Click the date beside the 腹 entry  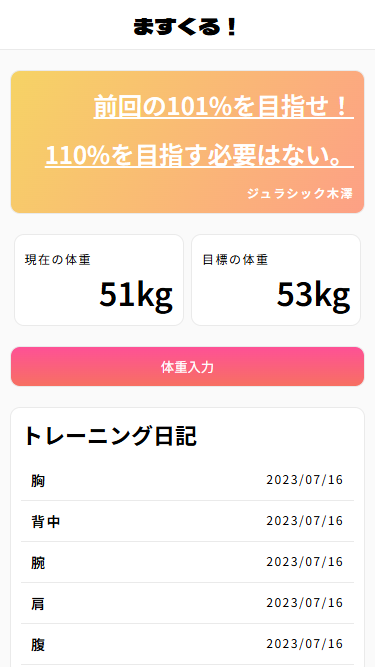(x=304, y=644)
